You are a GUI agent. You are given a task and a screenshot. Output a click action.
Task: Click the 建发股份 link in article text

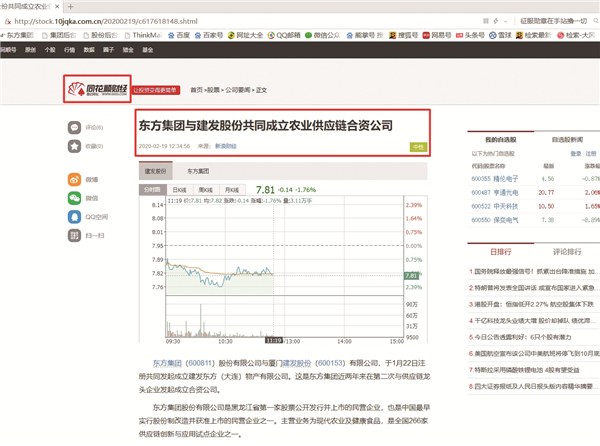(297, 363)
